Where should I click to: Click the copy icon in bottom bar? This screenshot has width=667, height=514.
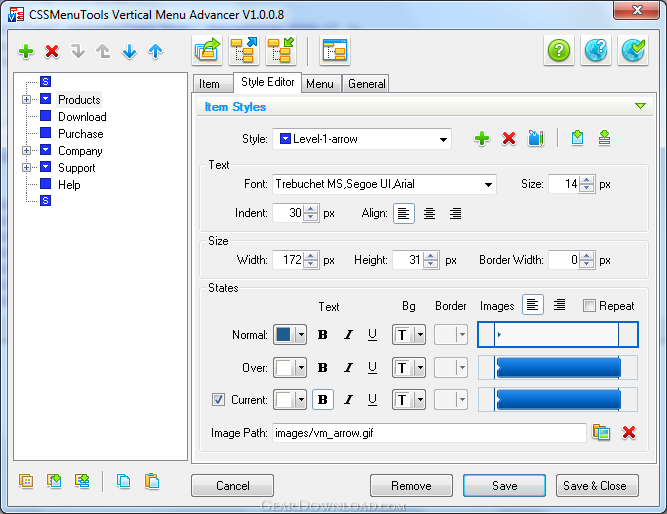coord(123,481)
